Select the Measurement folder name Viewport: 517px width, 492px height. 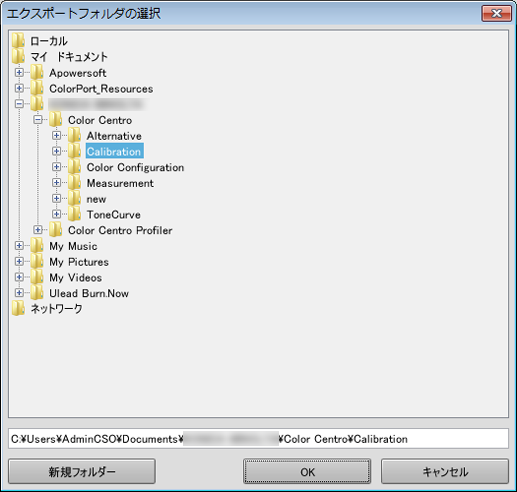[x=120, y=183]
